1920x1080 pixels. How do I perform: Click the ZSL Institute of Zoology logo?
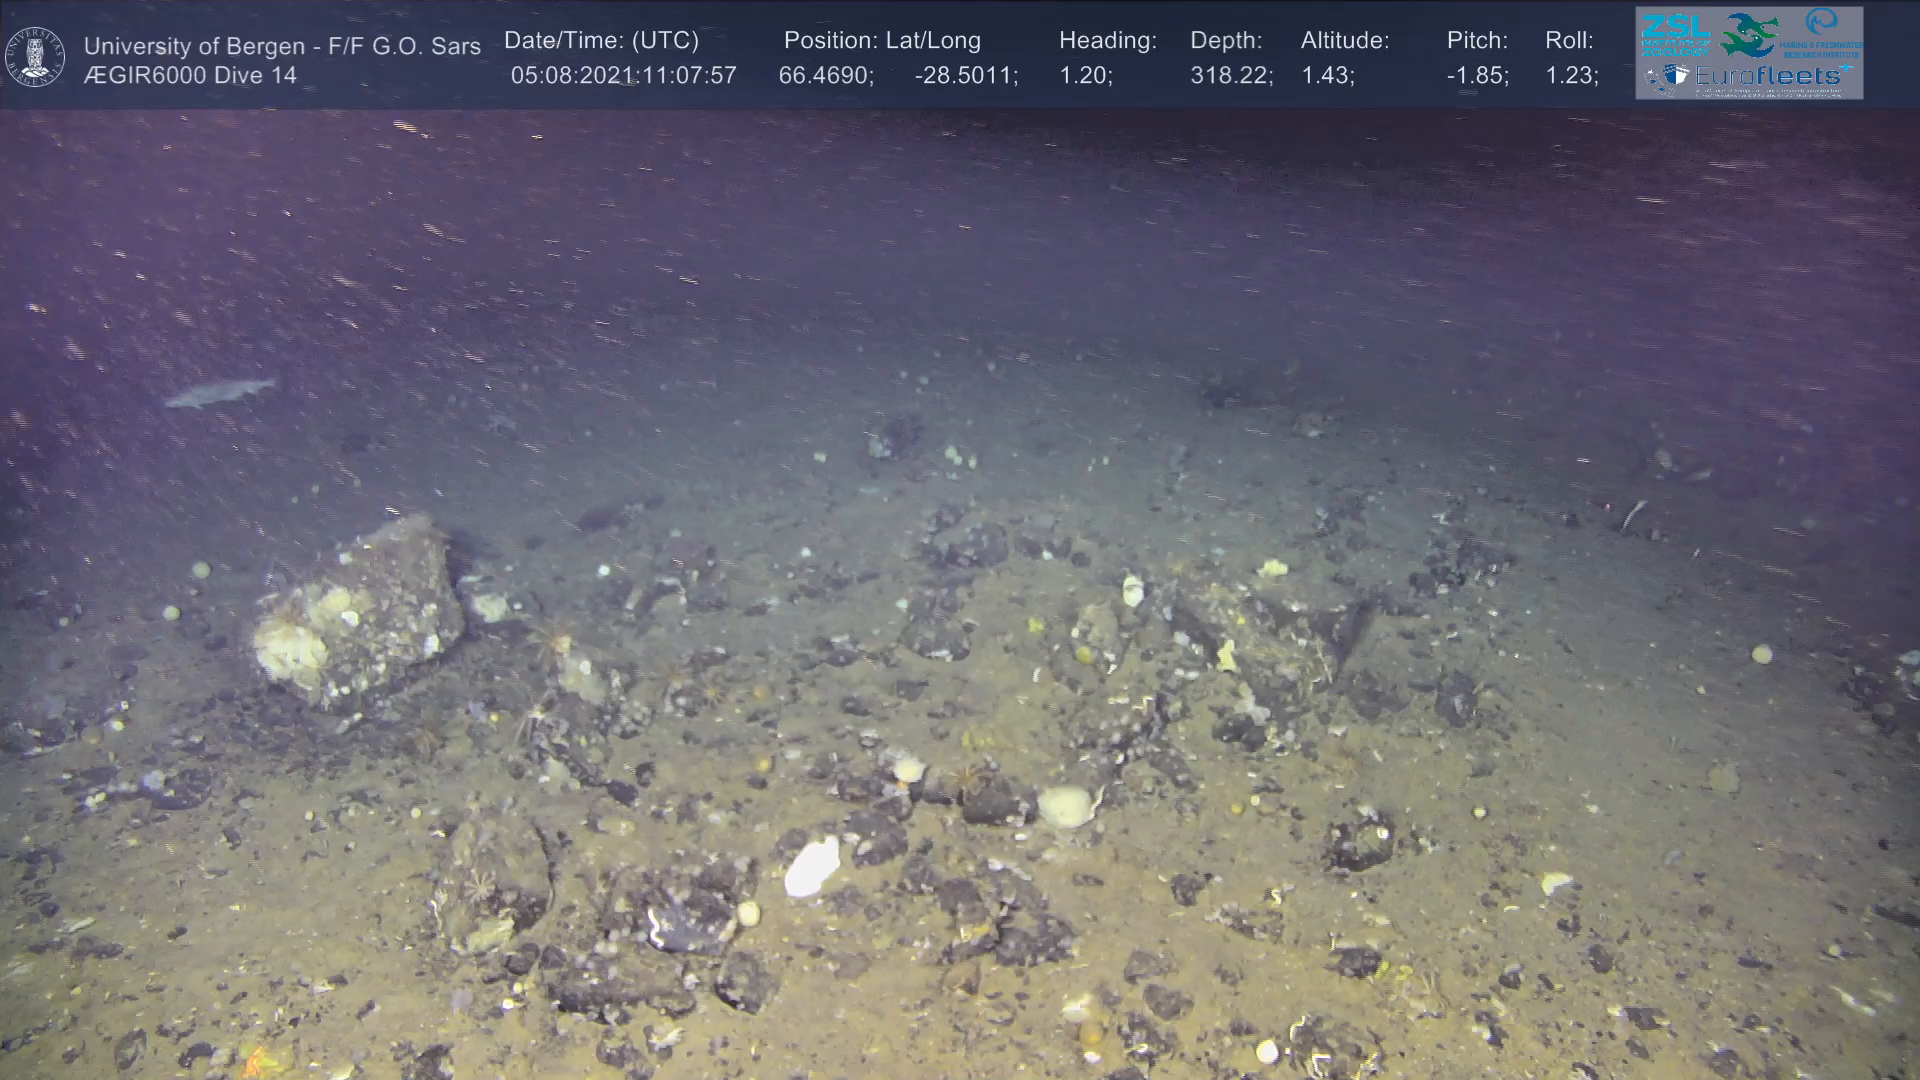click(x=1675, y=35)
